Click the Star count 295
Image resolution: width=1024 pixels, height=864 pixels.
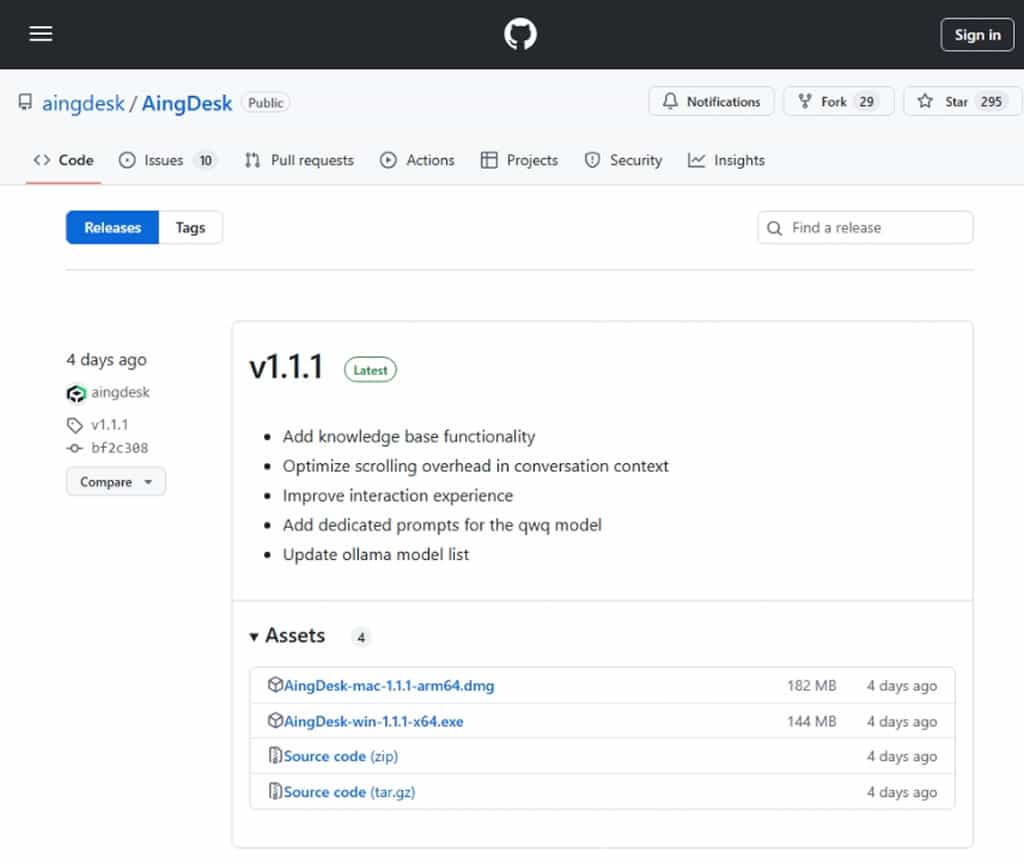coord(991,102)
